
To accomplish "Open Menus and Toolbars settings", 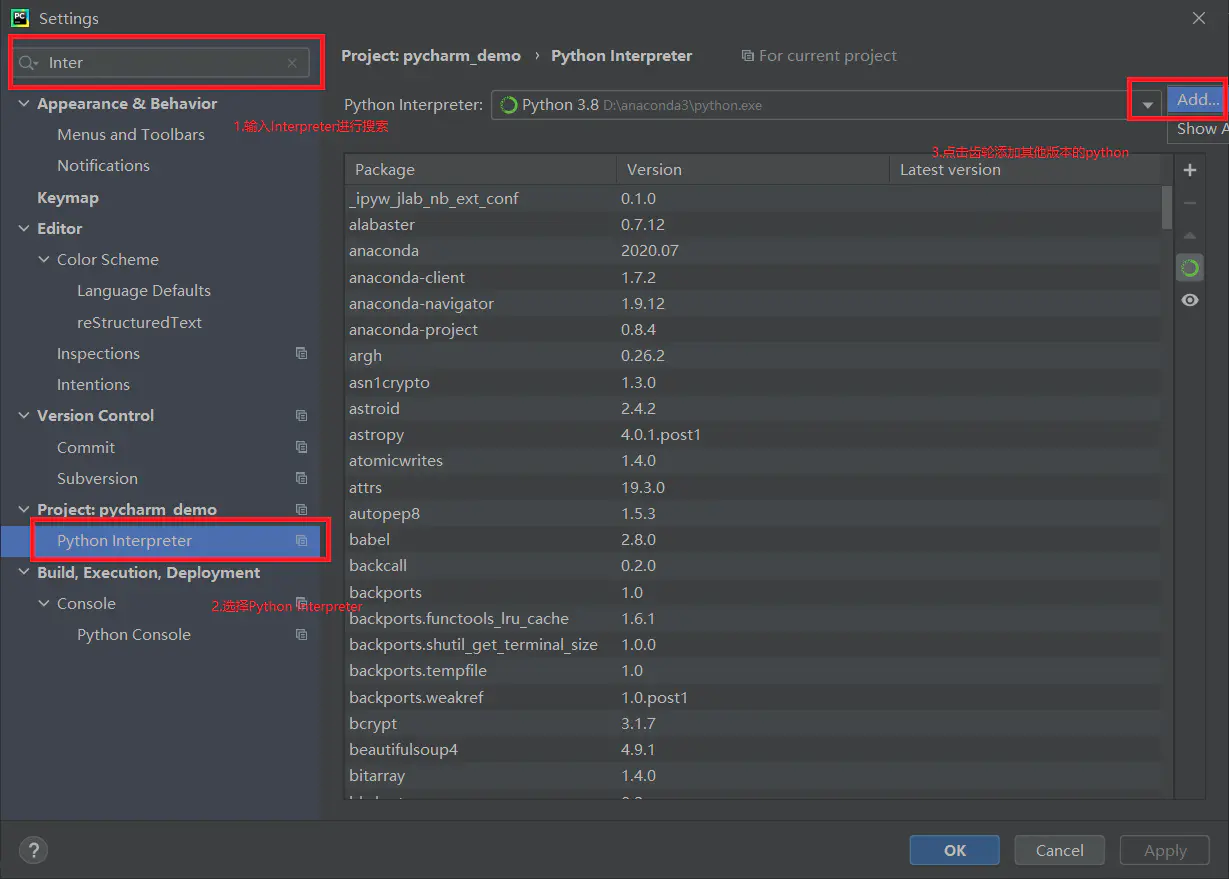I will coord(131,134).
